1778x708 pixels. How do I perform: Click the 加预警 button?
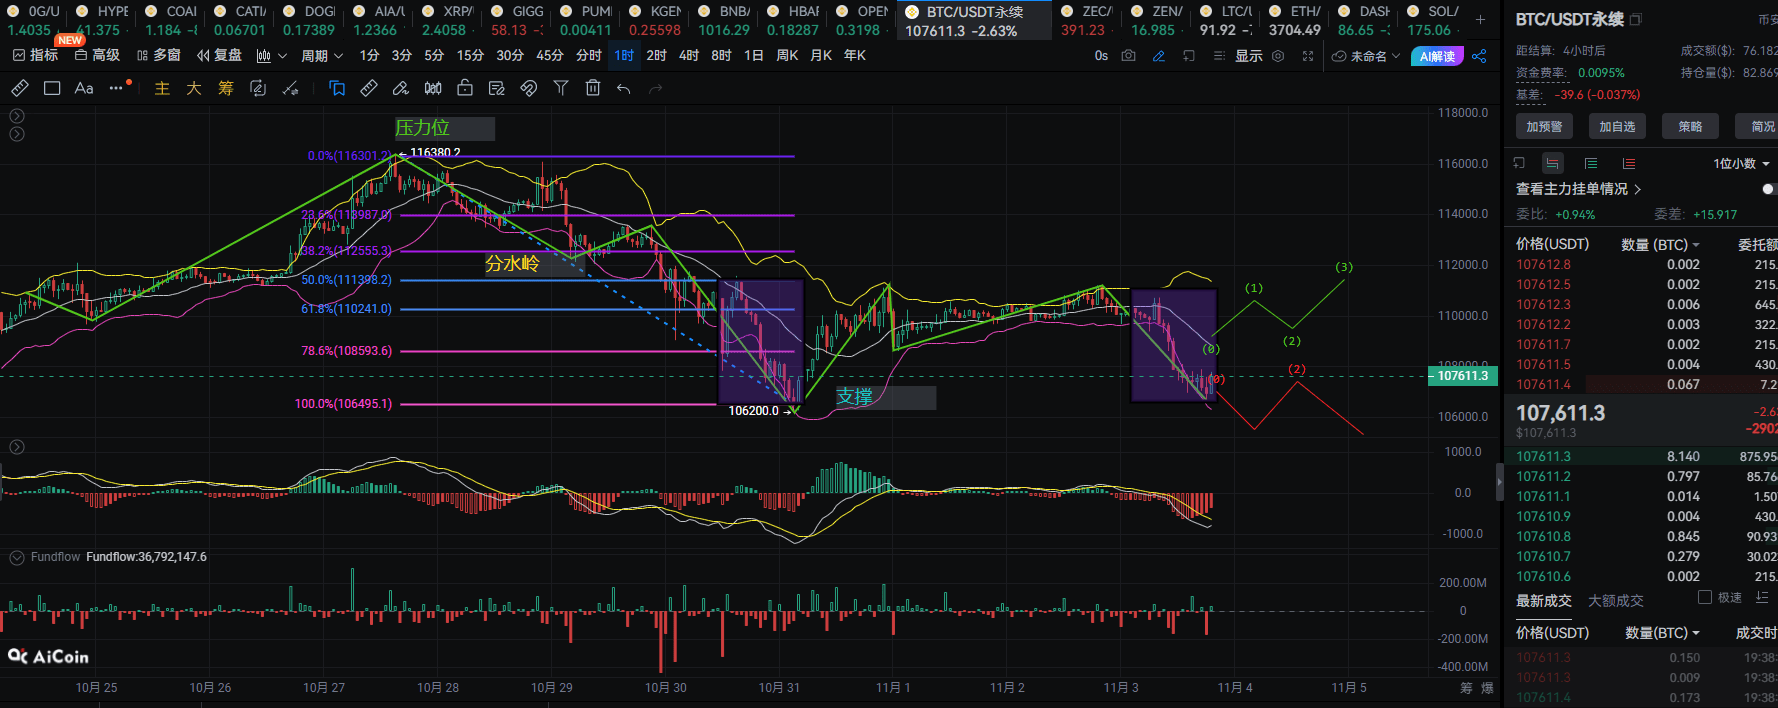[x=1544, y=127]
